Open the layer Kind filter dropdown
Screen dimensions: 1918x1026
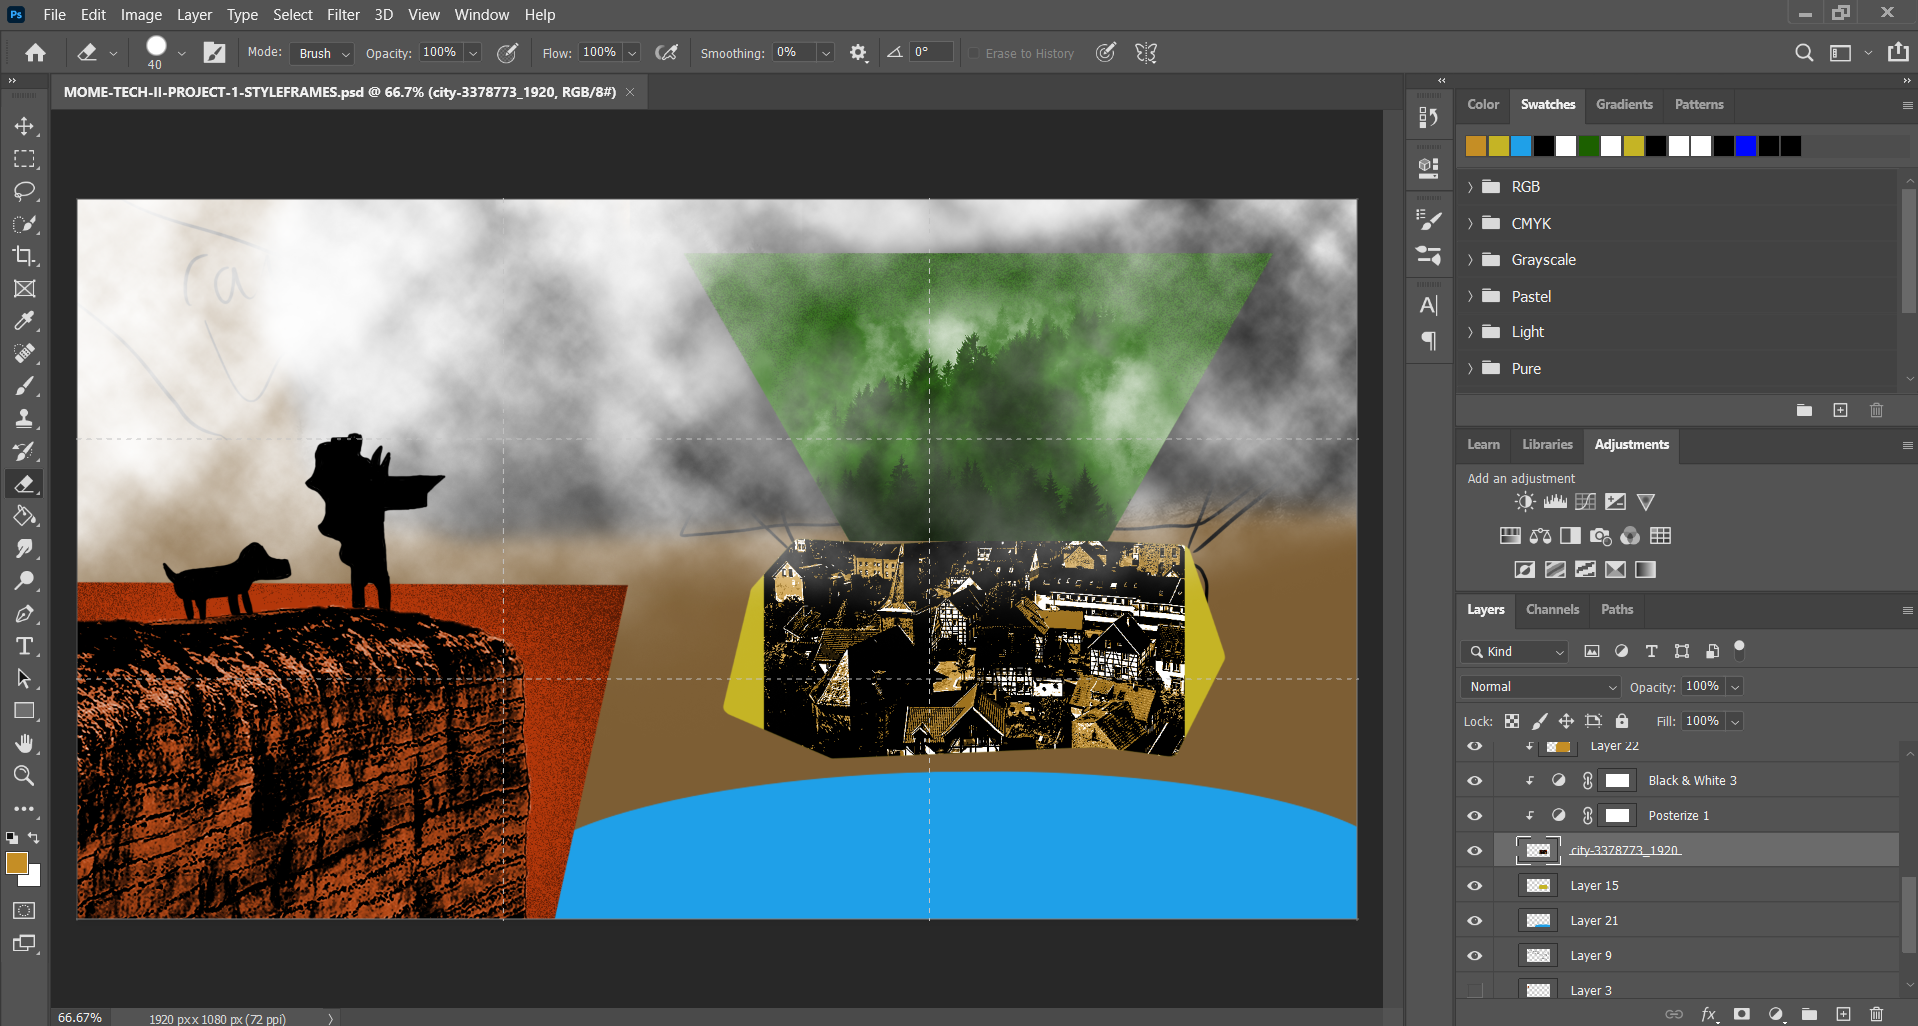pyautogui.click(x=1515, y=652)
